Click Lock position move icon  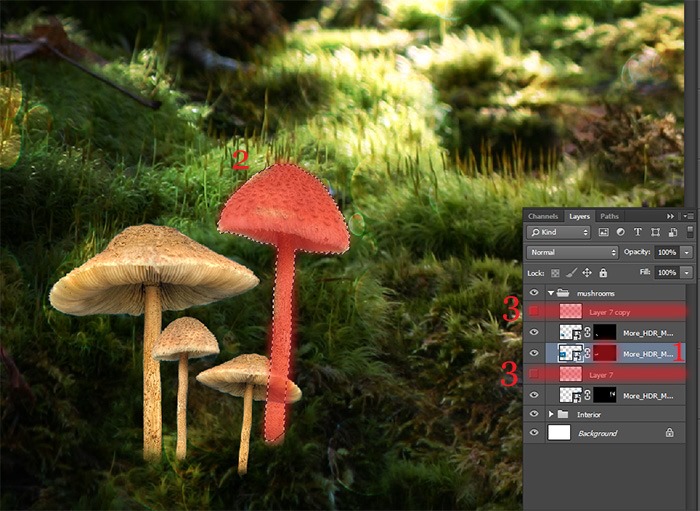[x=587, y=273]
